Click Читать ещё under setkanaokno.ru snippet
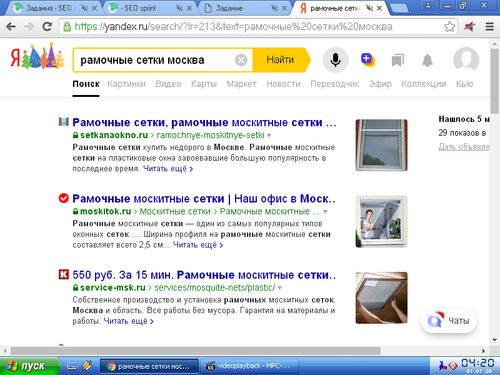The image size is (500, 375). point(168,169)
